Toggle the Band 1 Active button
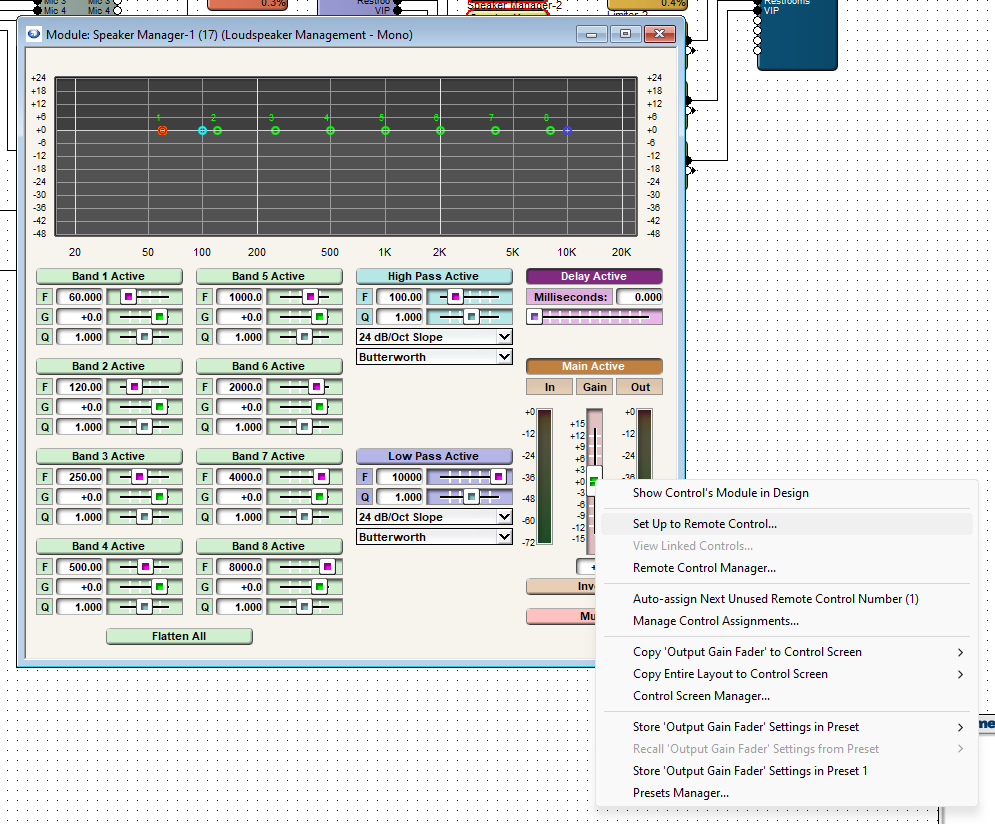This screenshot has height=824, width=995. (x=109, y=276)
